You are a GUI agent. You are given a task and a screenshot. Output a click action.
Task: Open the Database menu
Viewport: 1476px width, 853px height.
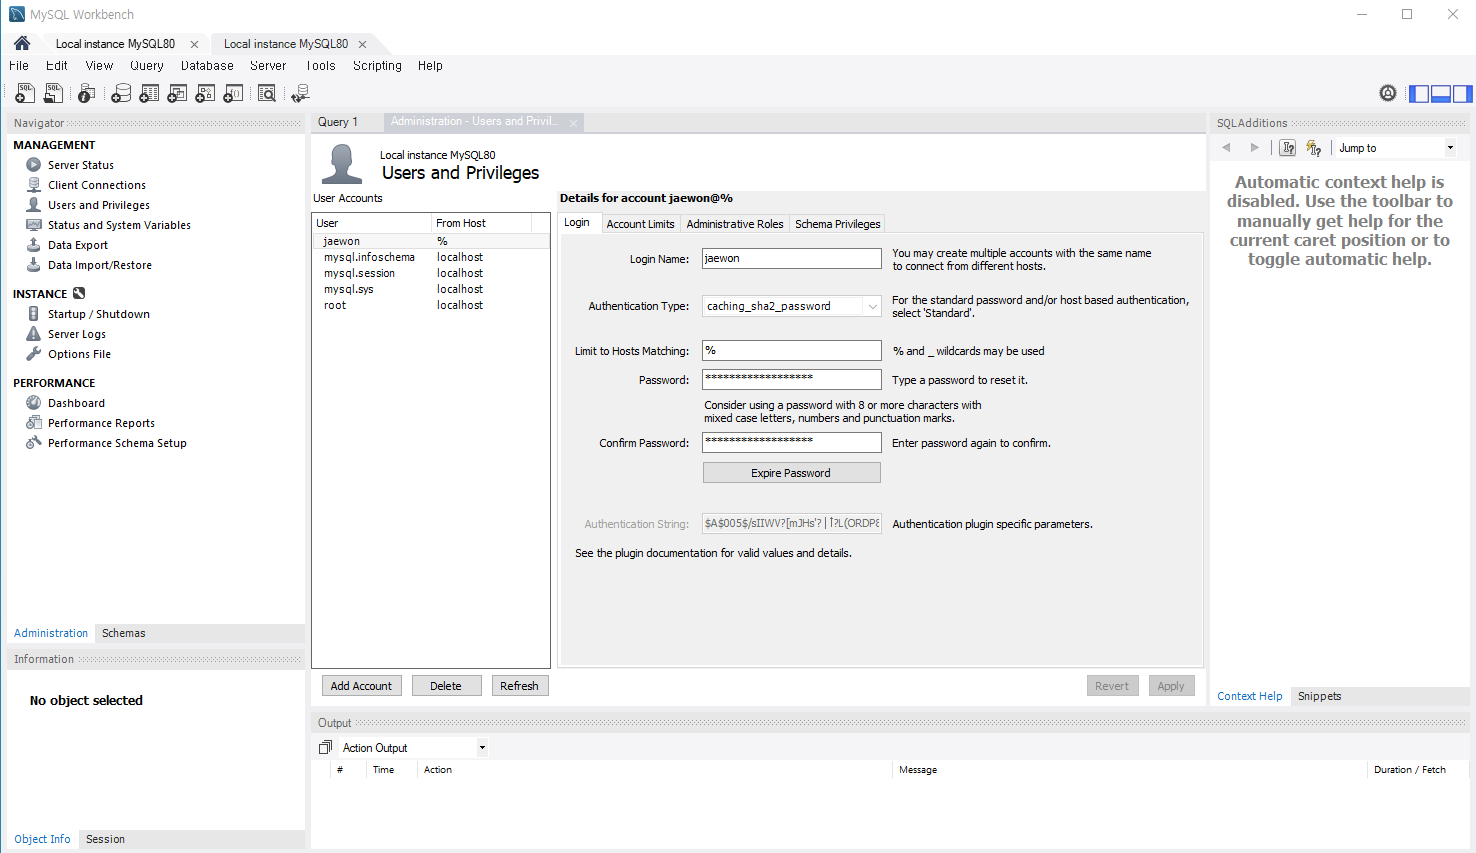pyautogui.click(x=207, y=66)
